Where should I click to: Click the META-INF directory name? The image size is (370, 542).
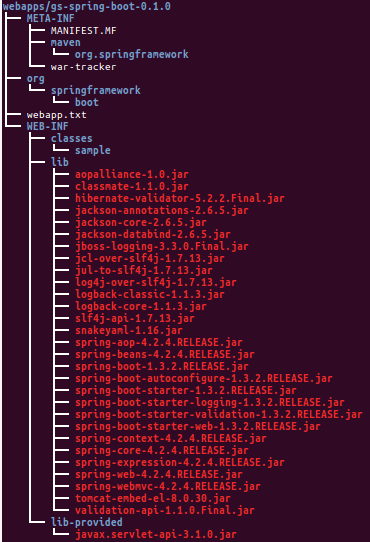tap(50, 18)
